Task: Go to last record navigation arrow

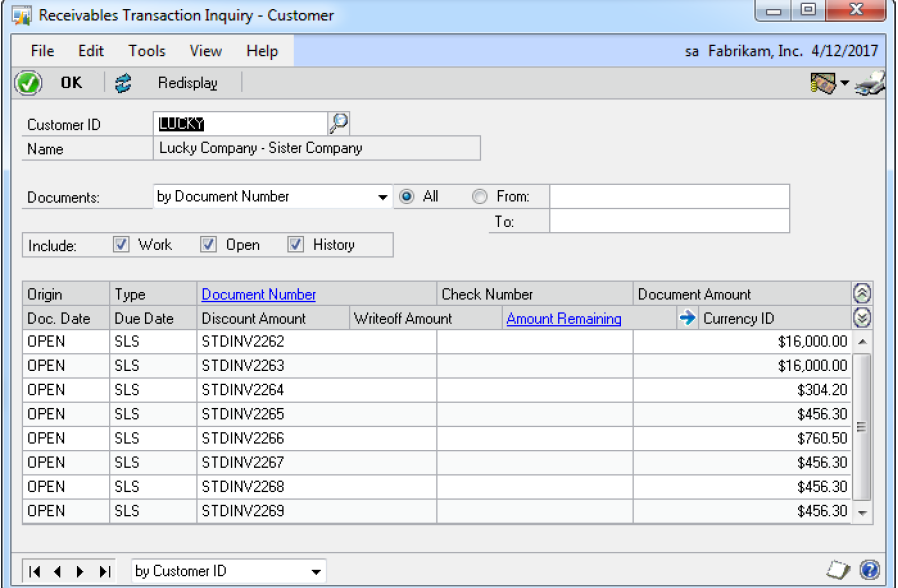Action: coord(104,572)
